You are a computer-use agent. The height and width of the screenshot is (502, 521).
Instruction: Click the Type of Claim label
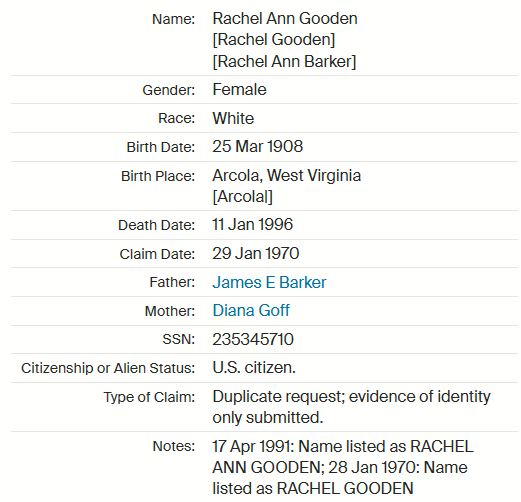(149, 397)
